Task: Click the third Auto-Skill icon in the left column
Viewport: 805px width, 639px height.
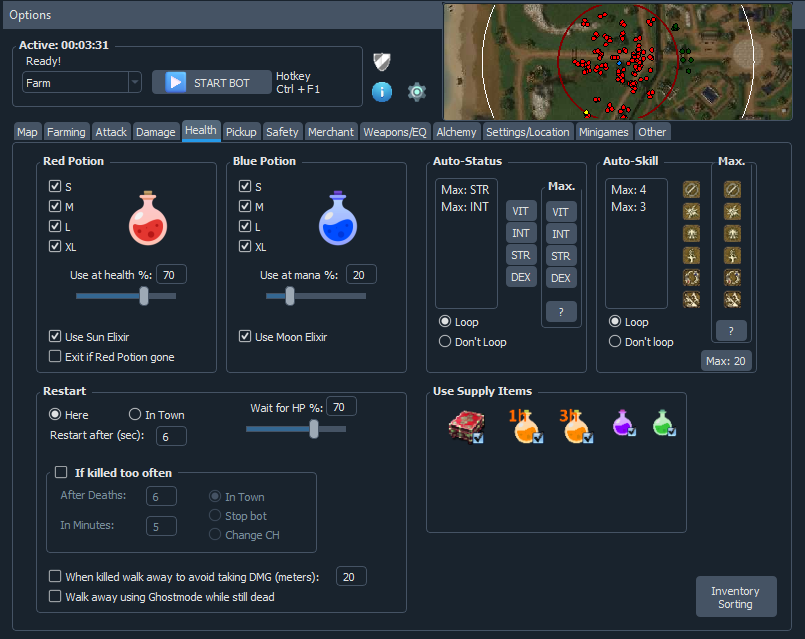Action: (x=692, y=234)
